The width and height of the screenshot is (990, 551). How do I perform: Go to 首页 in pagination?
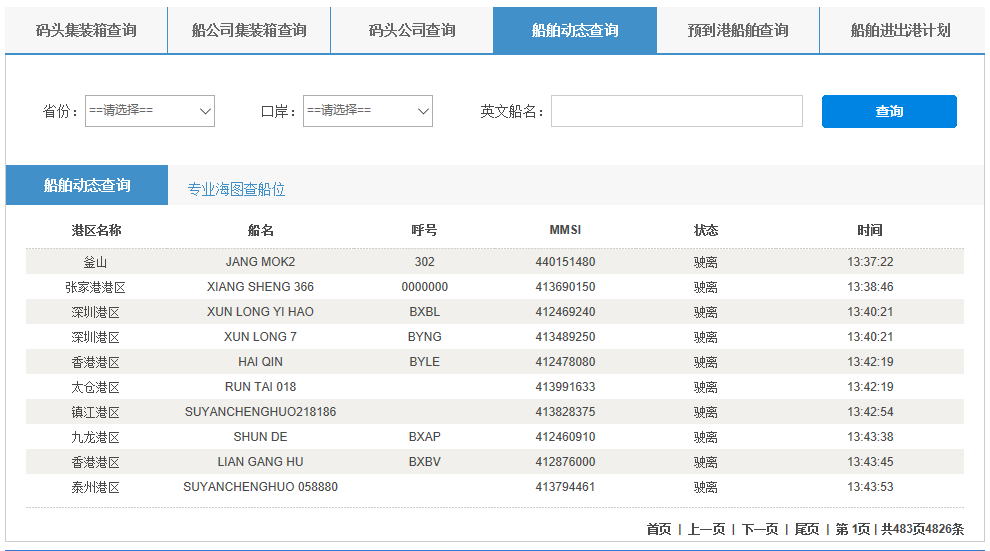(x=659, y=529)
